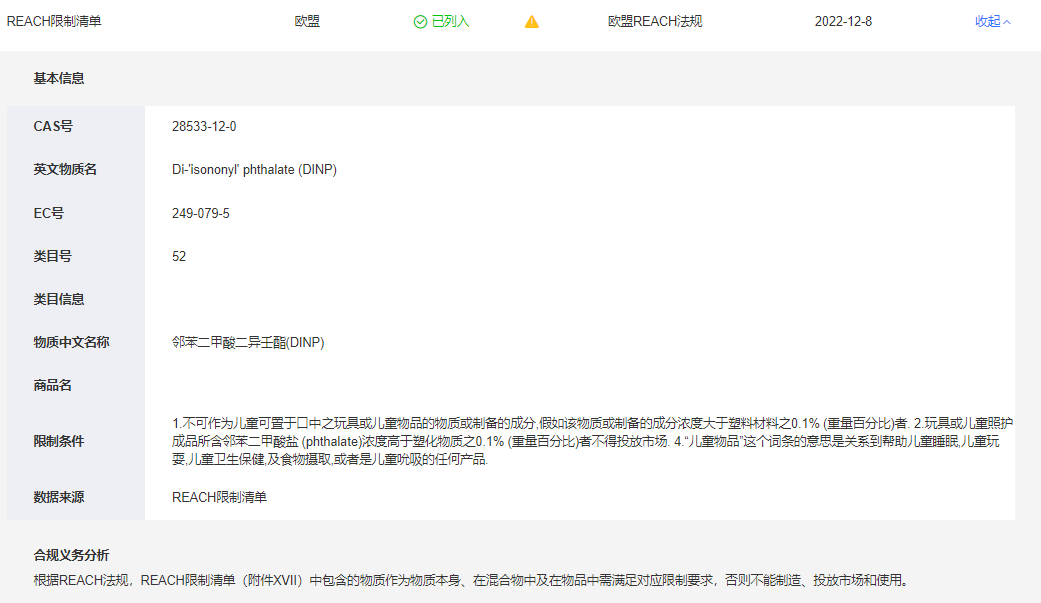Screen dimensions: 1041x603
Task: Click the 类目号 value 52
Action: click(179, 256)
